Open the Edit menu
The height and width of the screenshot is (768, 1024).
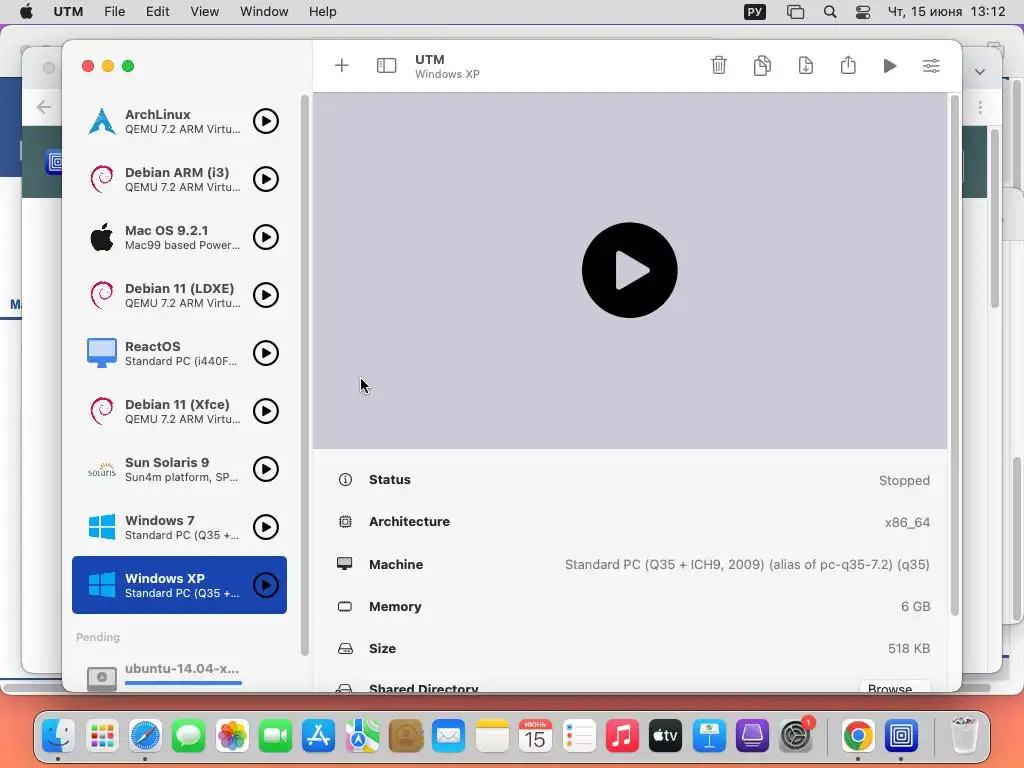coord(157,12)
